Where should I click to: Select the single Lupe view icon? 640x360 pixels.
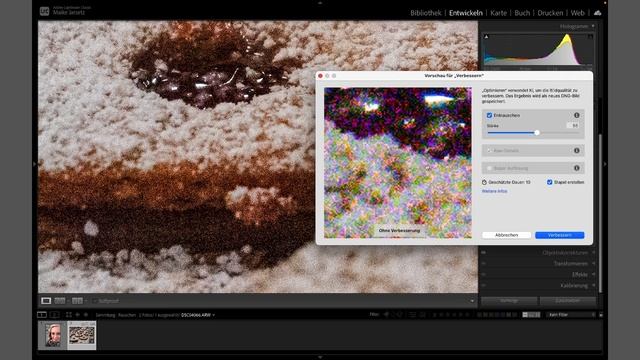[46, 301]
